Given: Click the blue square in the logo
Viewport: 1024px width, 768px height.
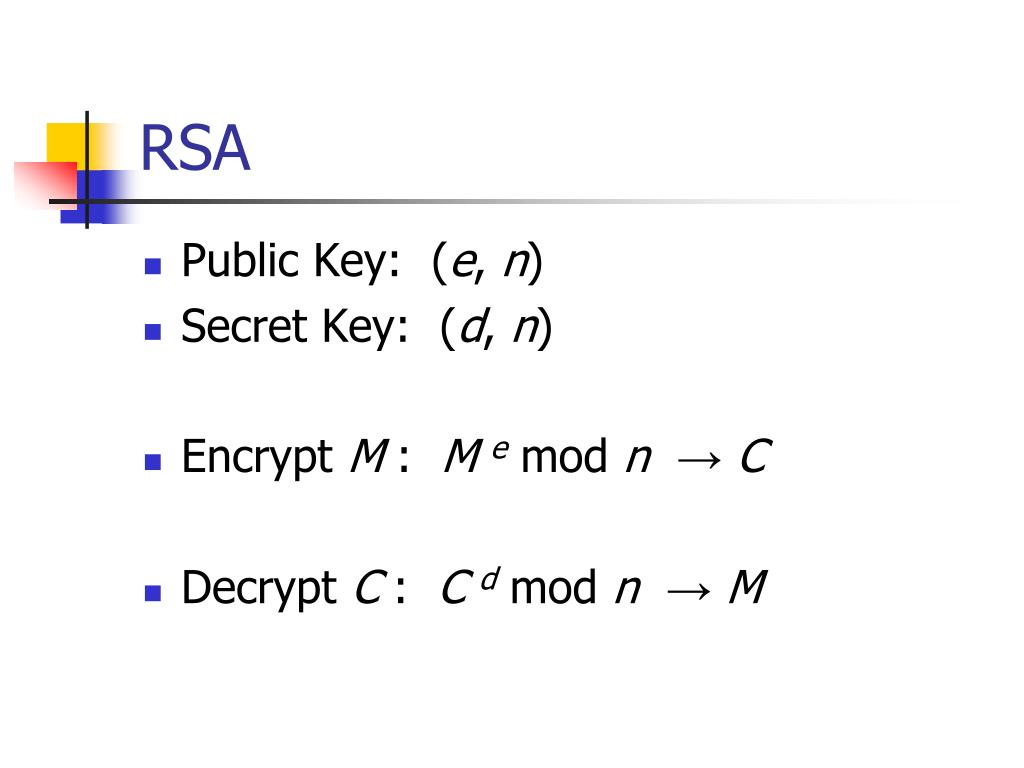Looking at the screenshot, I should coord(98,197).
